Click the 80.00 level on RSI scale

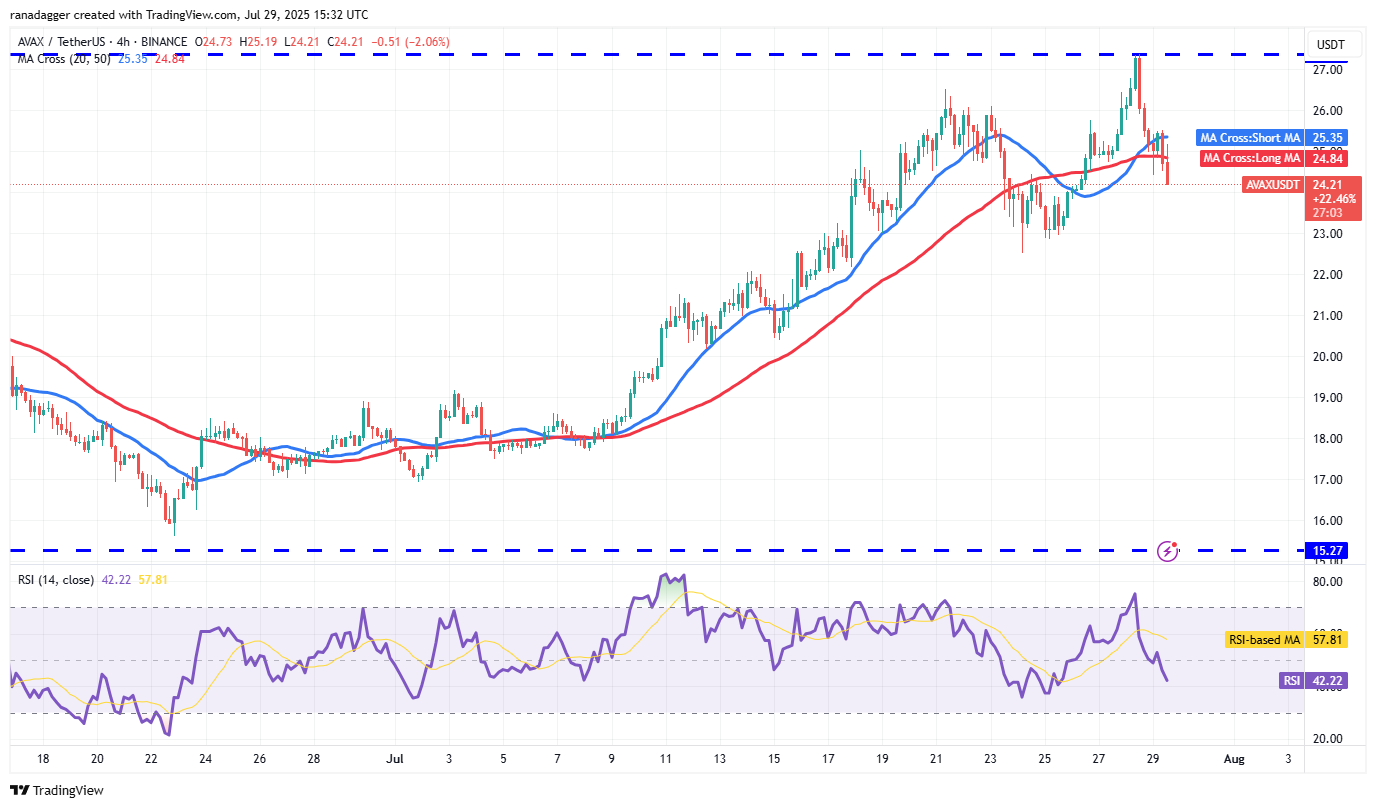click(x=1327, y=581)
